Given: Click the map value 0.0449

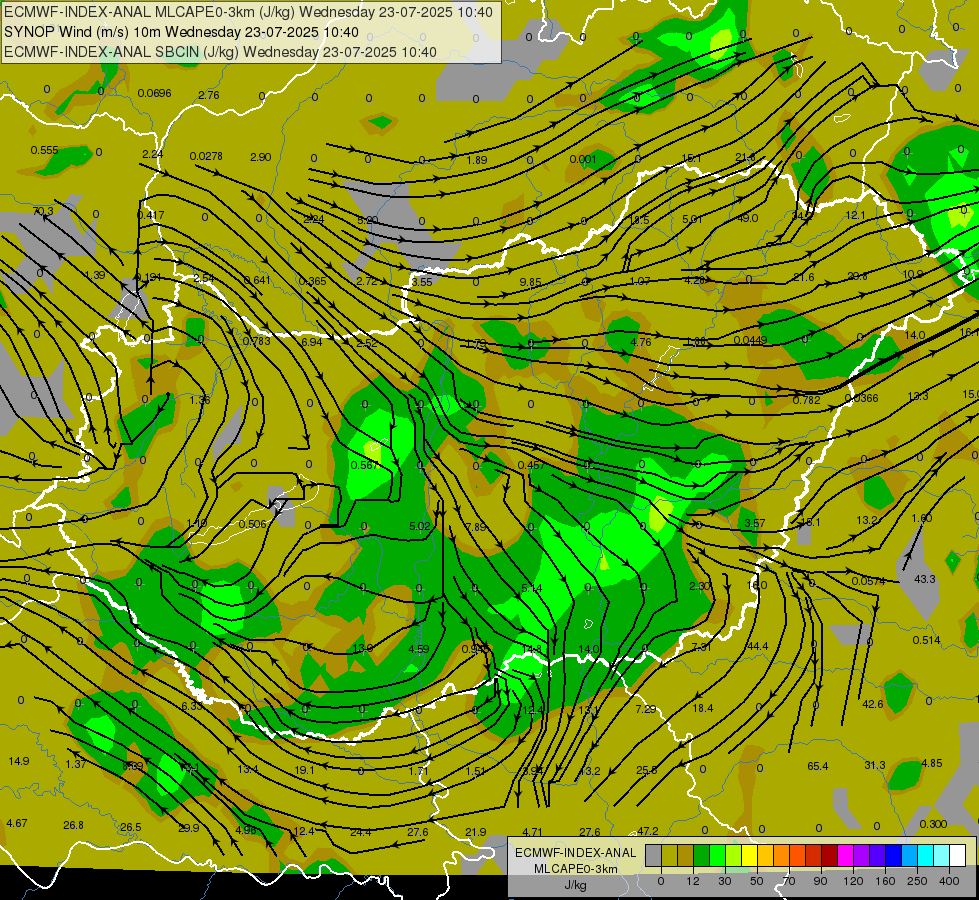Looking at the screenshot, I should [750, 340].
